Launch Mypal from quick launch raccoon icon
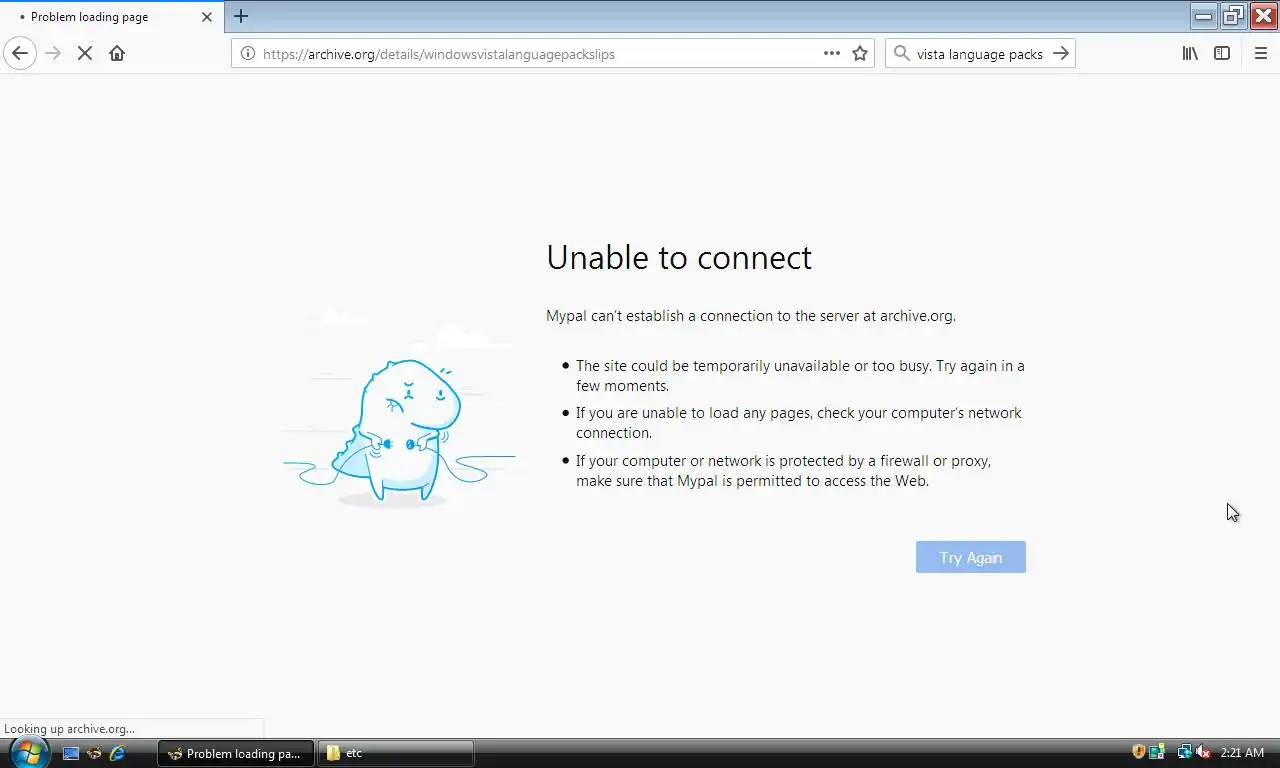The height and width of the screenshot is (768, 1280). tap(94, 753)
